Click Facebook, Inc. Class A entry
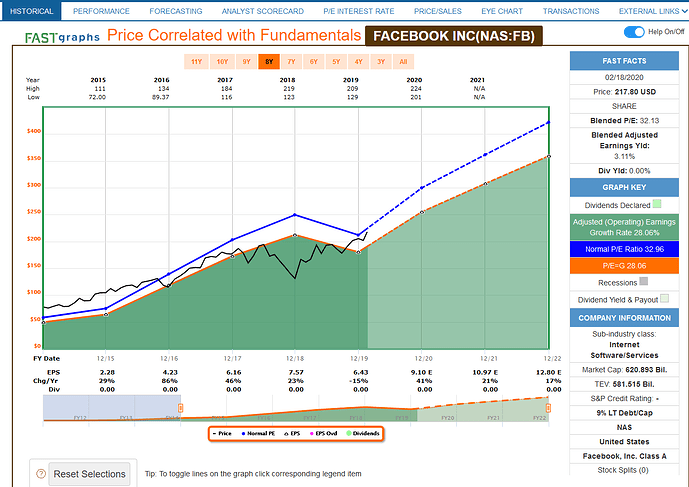This screenshot has width=689, height=487. [624, 456]
